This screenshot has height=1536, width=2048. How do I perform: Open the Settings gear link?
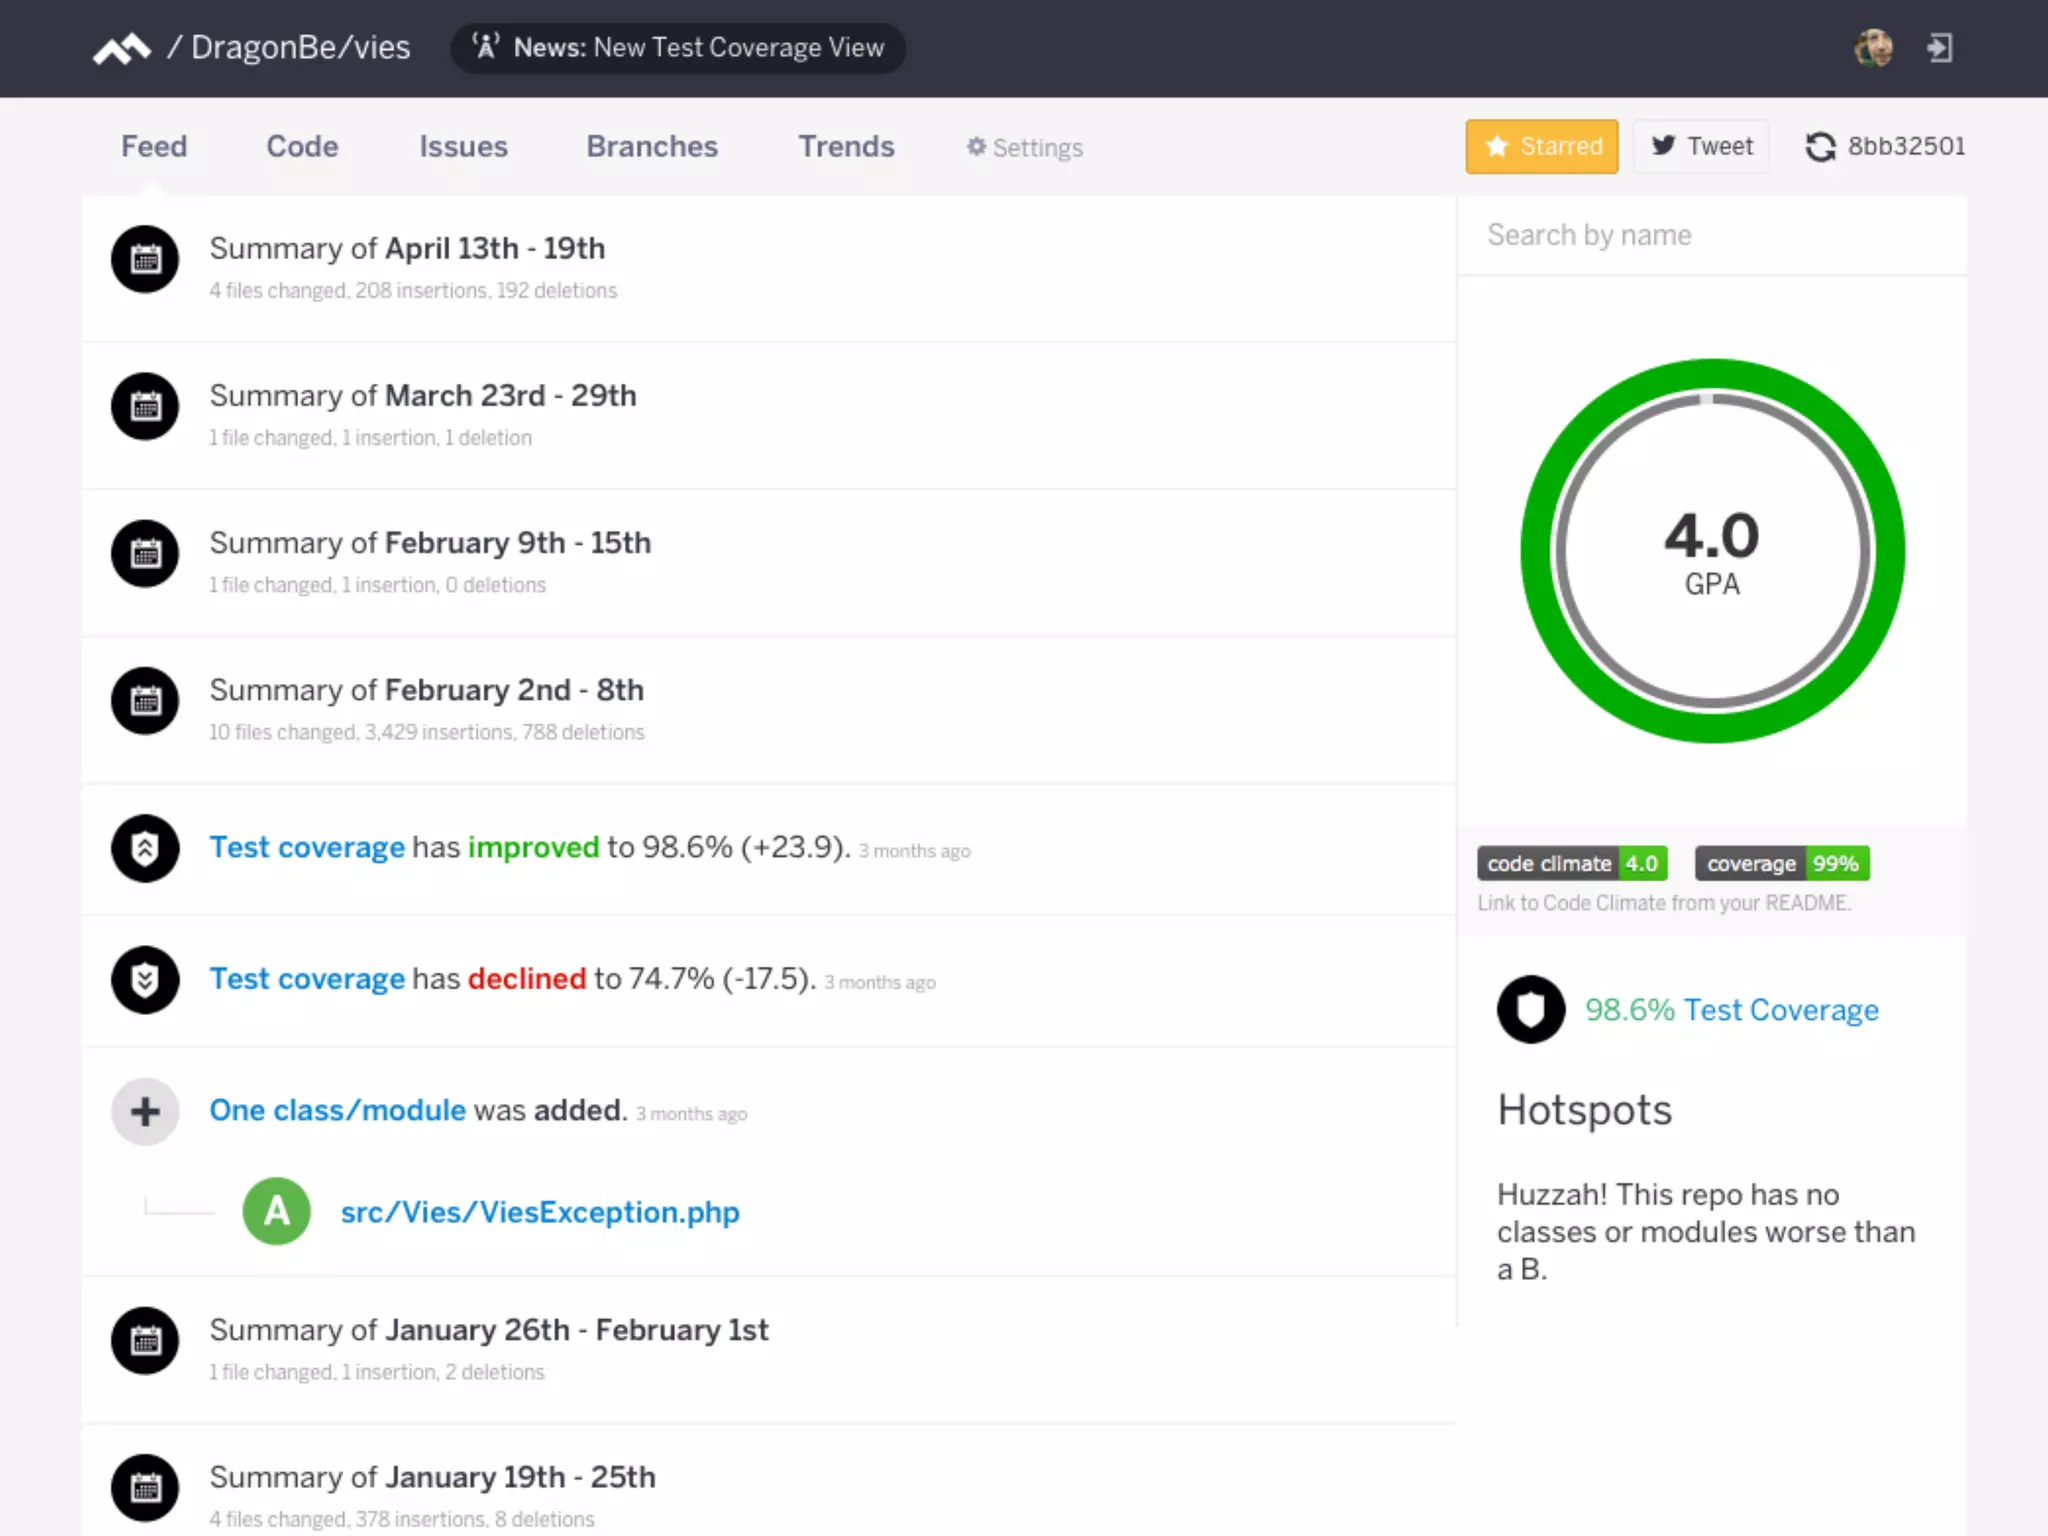tap(1024, 148)
